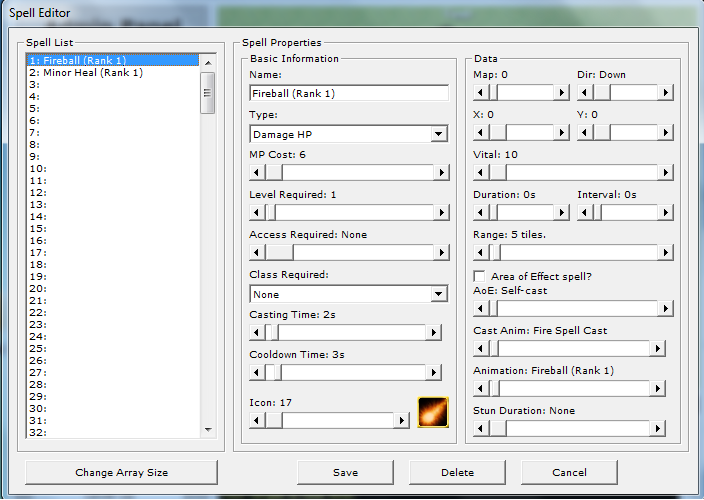The height and width of the screenshot is (500, 704).
Task: Click the Delete button
Action: [457, 472]
